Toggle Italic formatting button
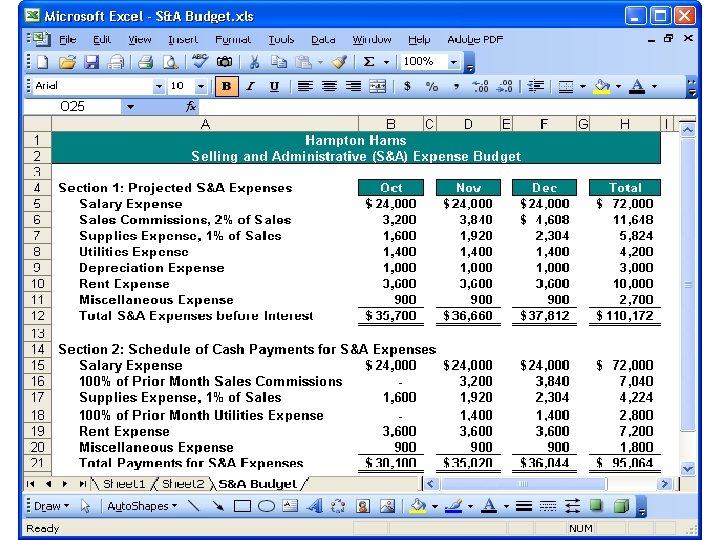Image resolution: width=720 pixels, height=540 pixels. (250, 86)
